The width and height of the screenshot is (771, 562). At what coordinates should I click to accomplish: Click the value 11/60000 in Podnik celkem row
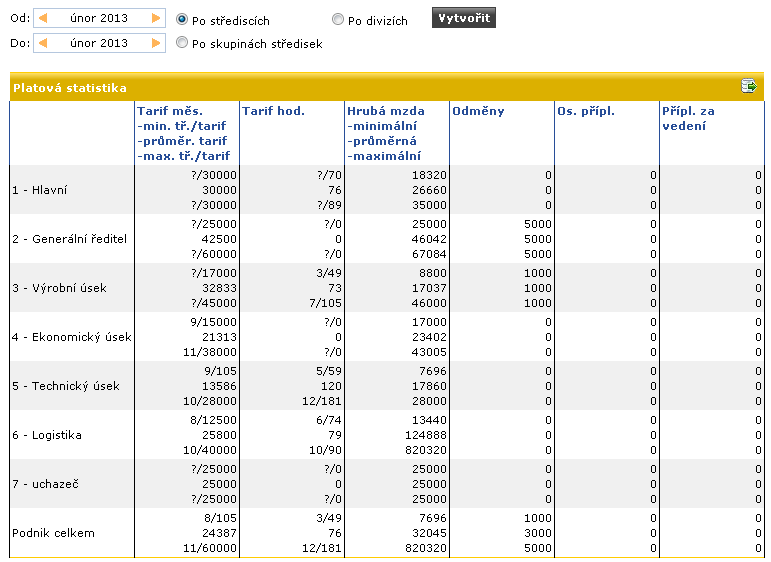click(210, 548)
